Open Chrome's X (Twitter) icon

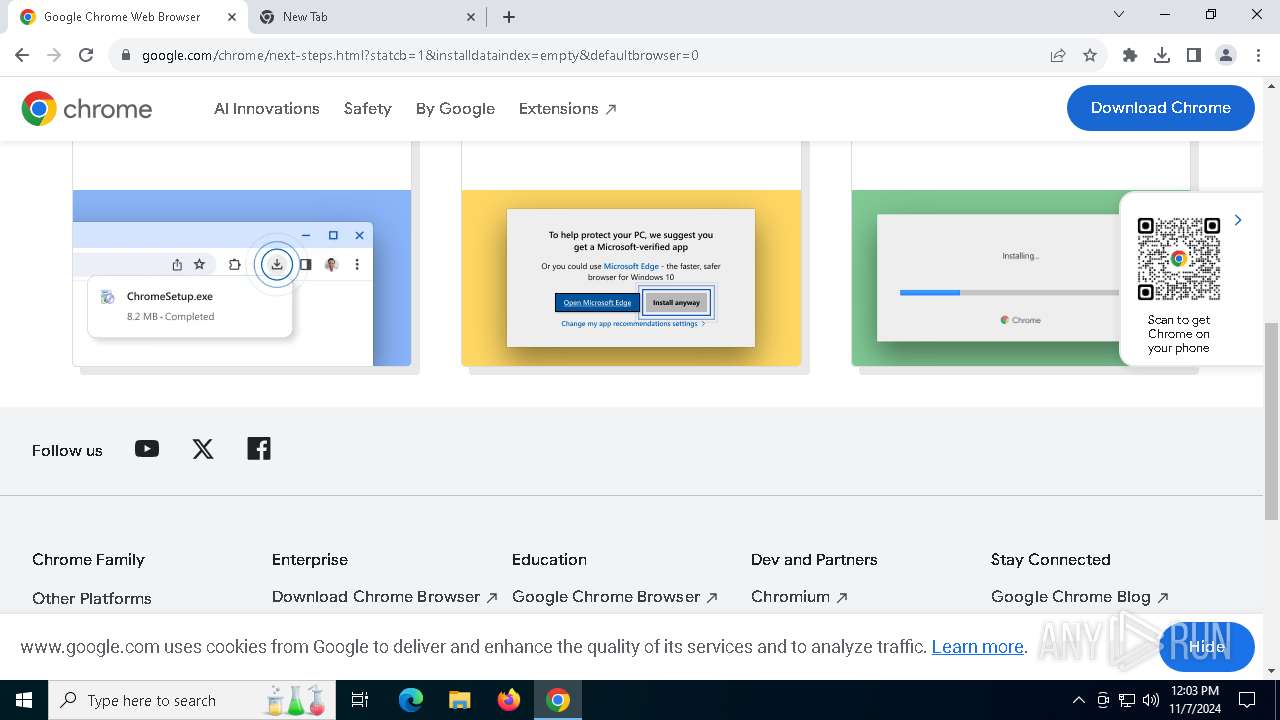[203, 449]
